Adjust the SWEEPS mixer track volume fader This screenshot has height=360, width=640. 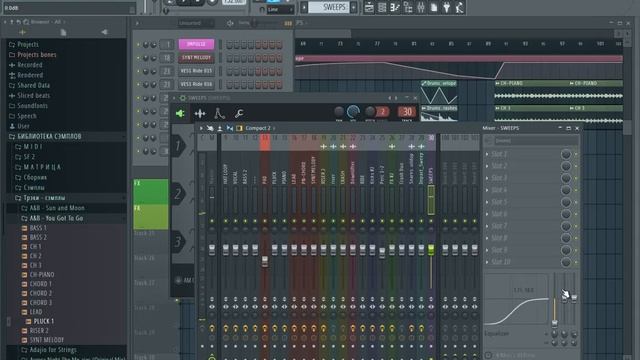tap(431, 249)
